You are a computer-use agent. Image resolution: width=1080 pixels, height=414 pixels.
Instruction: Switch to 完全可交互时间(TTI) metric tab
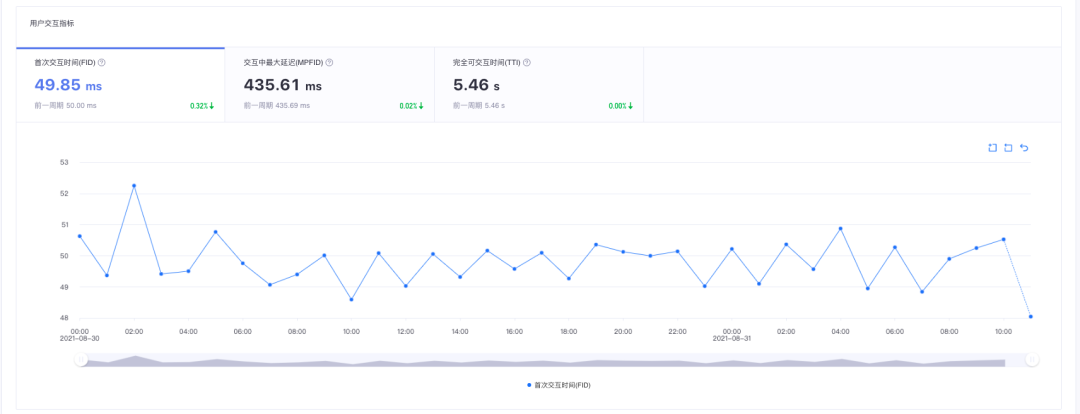click(539, 85)
